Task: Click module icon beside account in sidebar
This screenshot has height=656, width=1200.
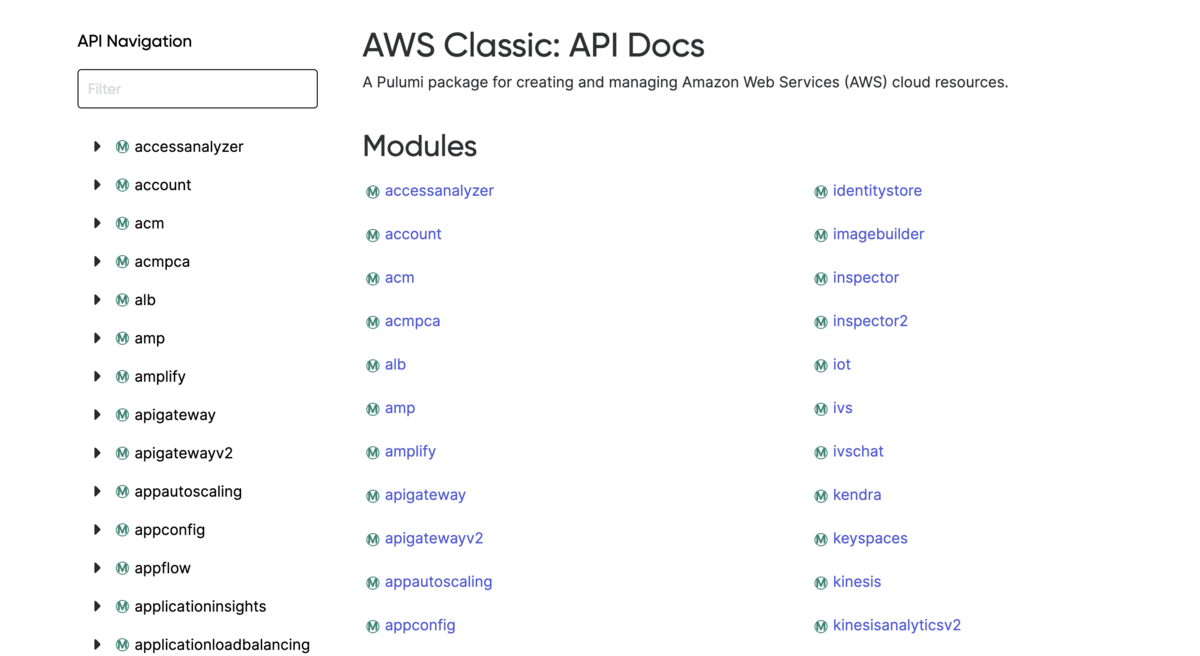Action: 122,185
